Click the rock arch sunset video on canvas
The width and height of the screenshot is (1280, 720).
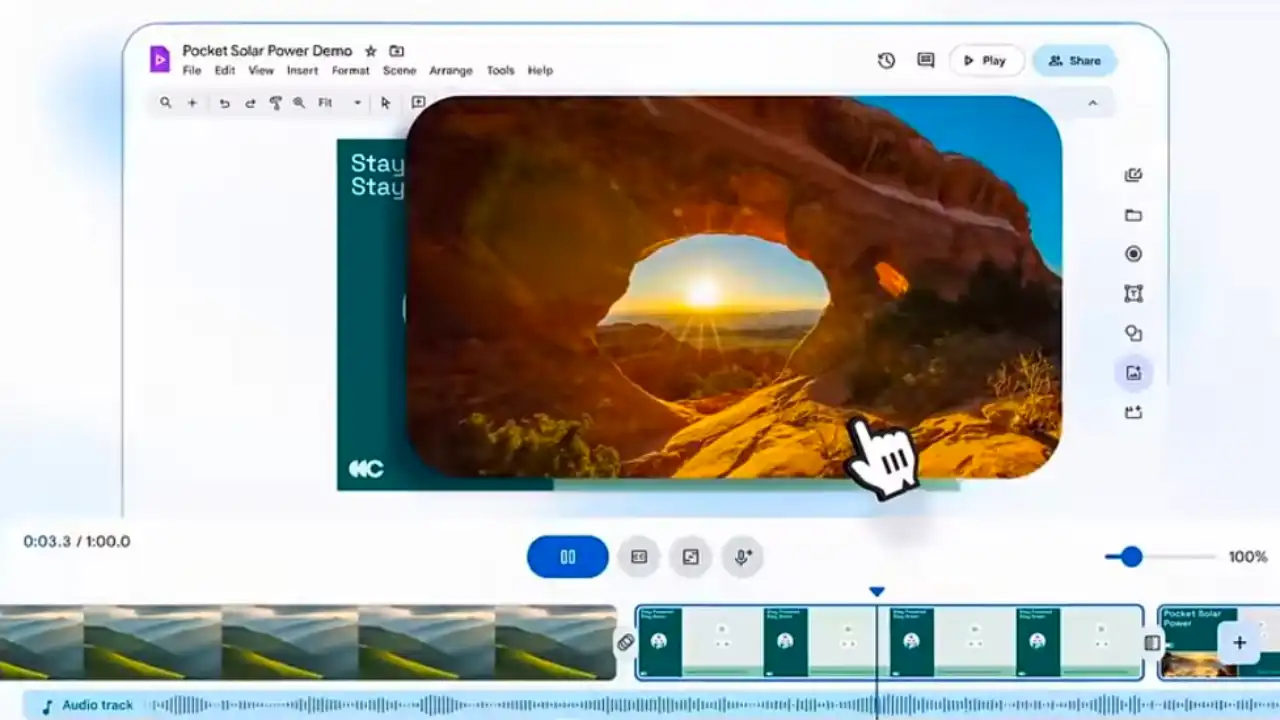[x=734, y=286]
